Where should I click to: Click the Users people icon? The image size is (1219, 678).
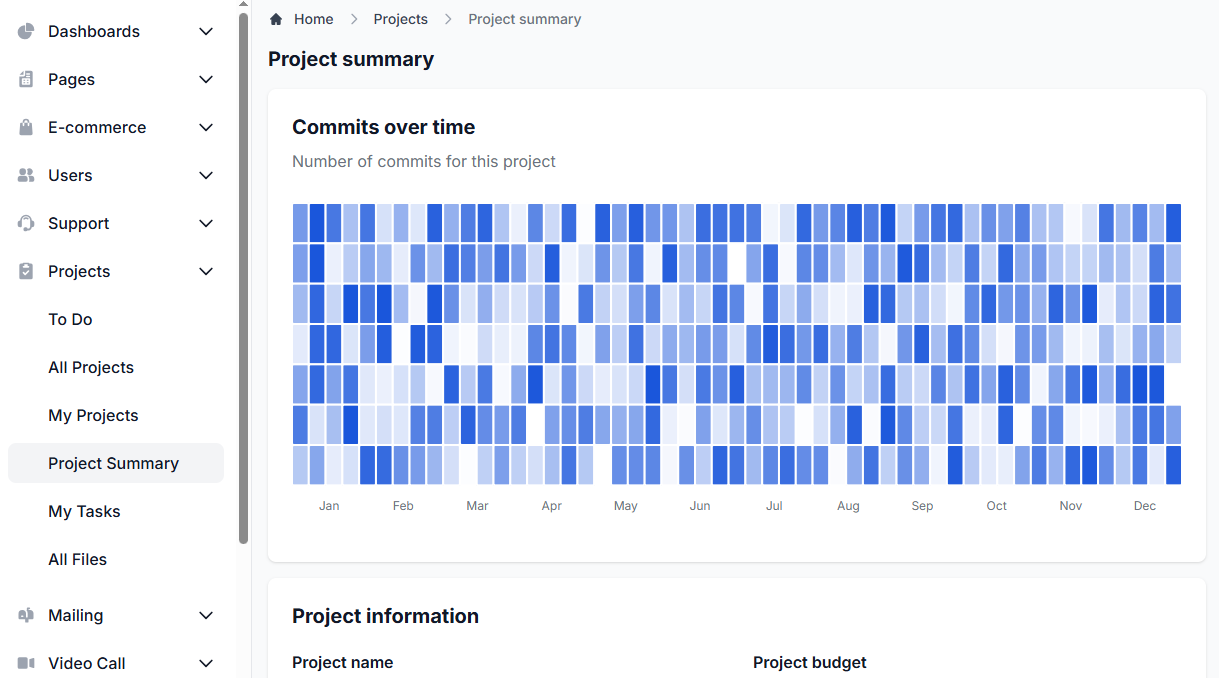tap(26, 175)
